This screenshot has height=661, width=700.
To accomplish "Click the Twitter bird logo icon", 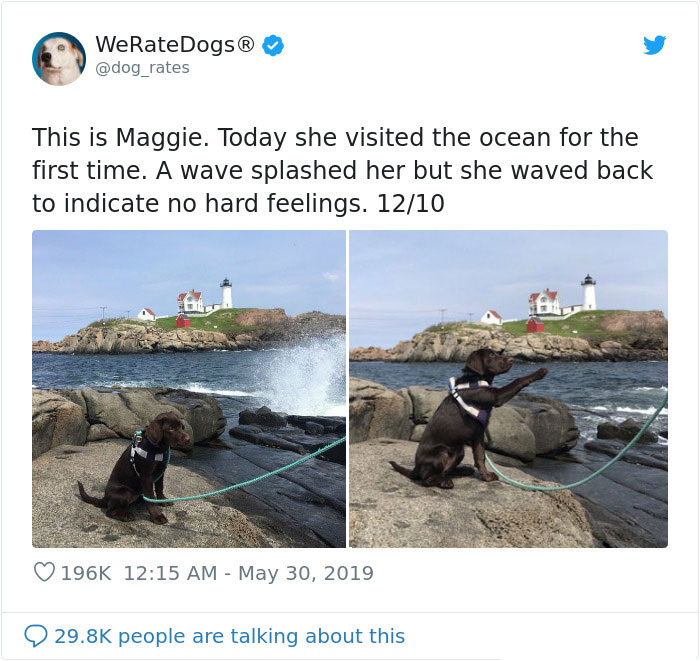I will click(x=654, y=45).
